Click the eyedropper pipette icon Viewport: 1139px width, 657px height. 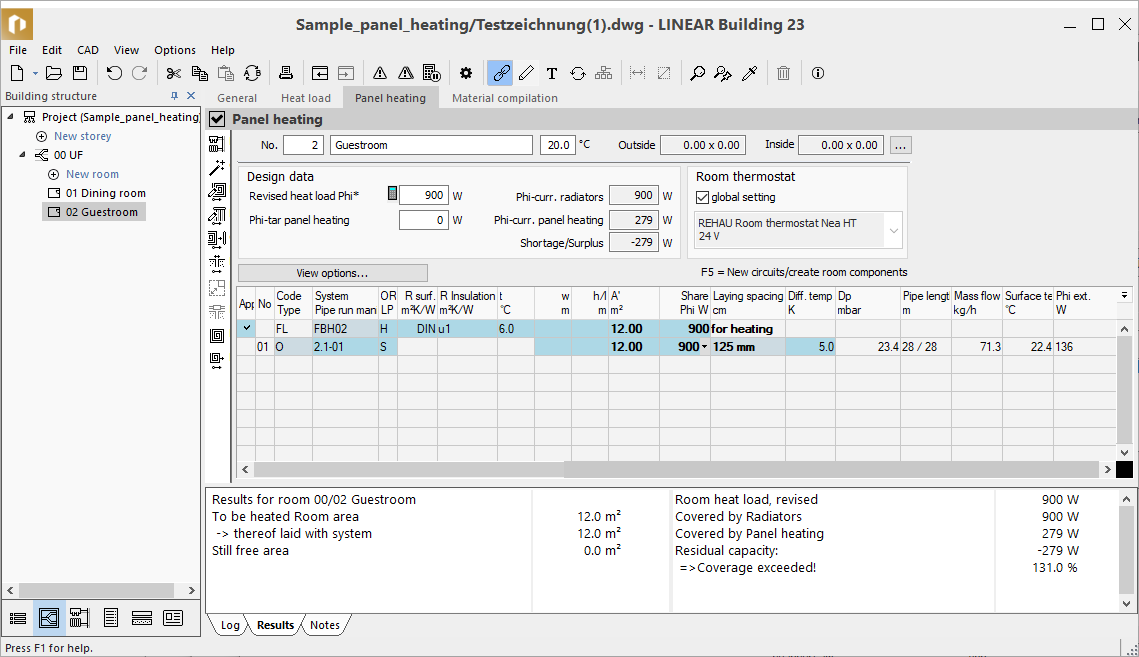[x=750, y=73]
